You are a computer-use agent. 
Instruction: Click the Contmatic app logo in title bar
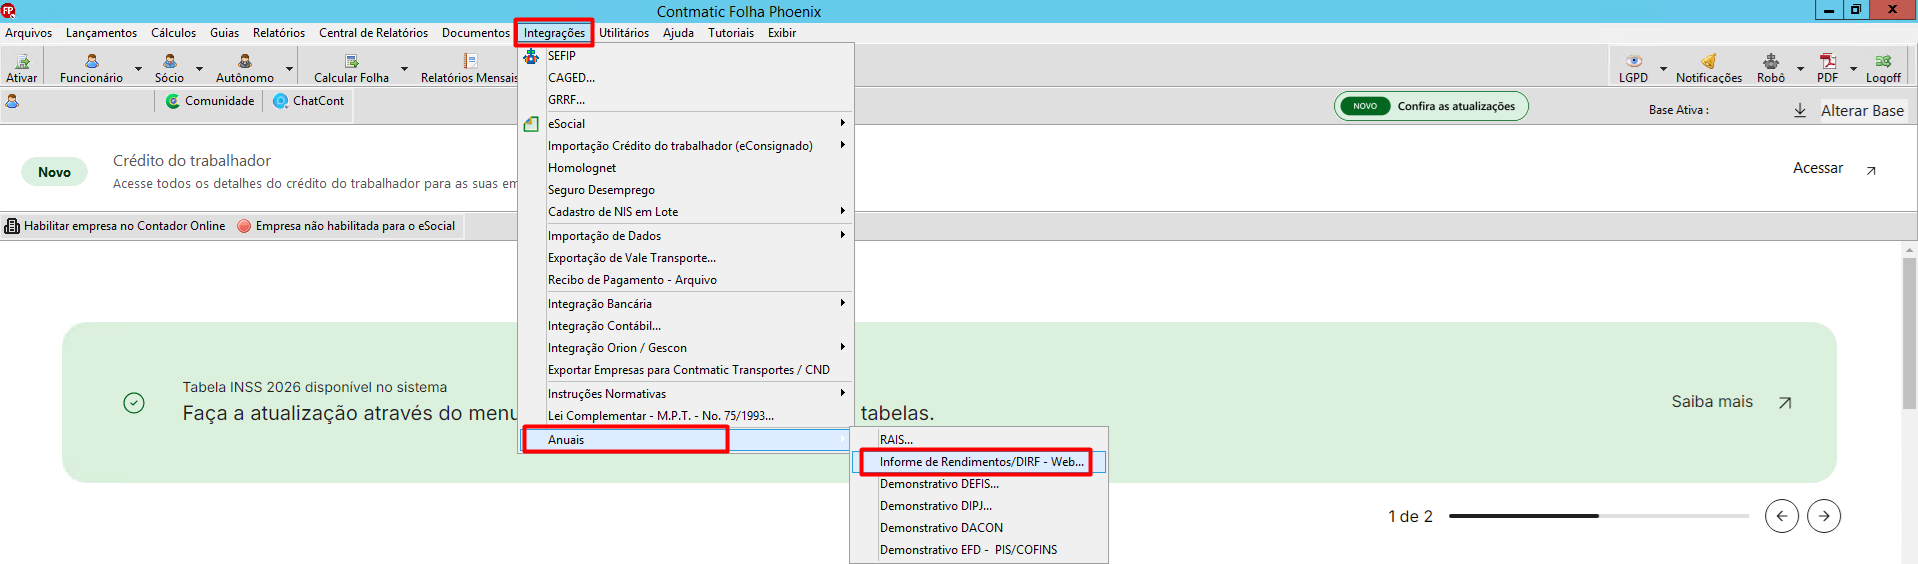(9, 11)
